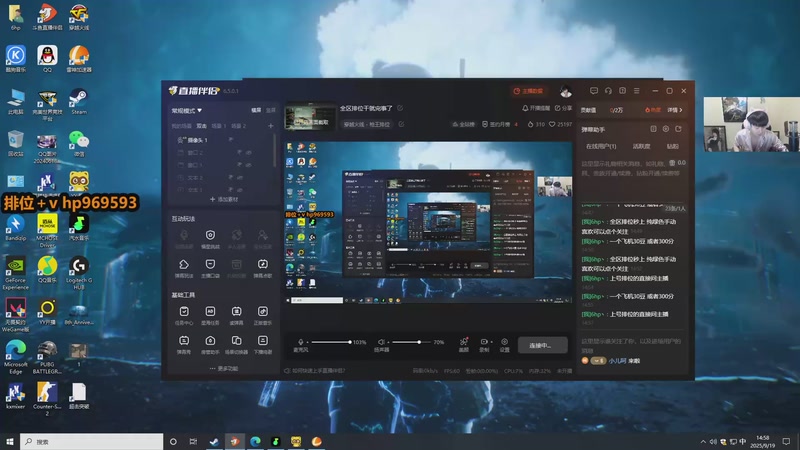The height and width of the screenshot is (450, 800).
Task: Open the 弹幕秀 tool in 基础工具
Action: [x=184, y=344]
